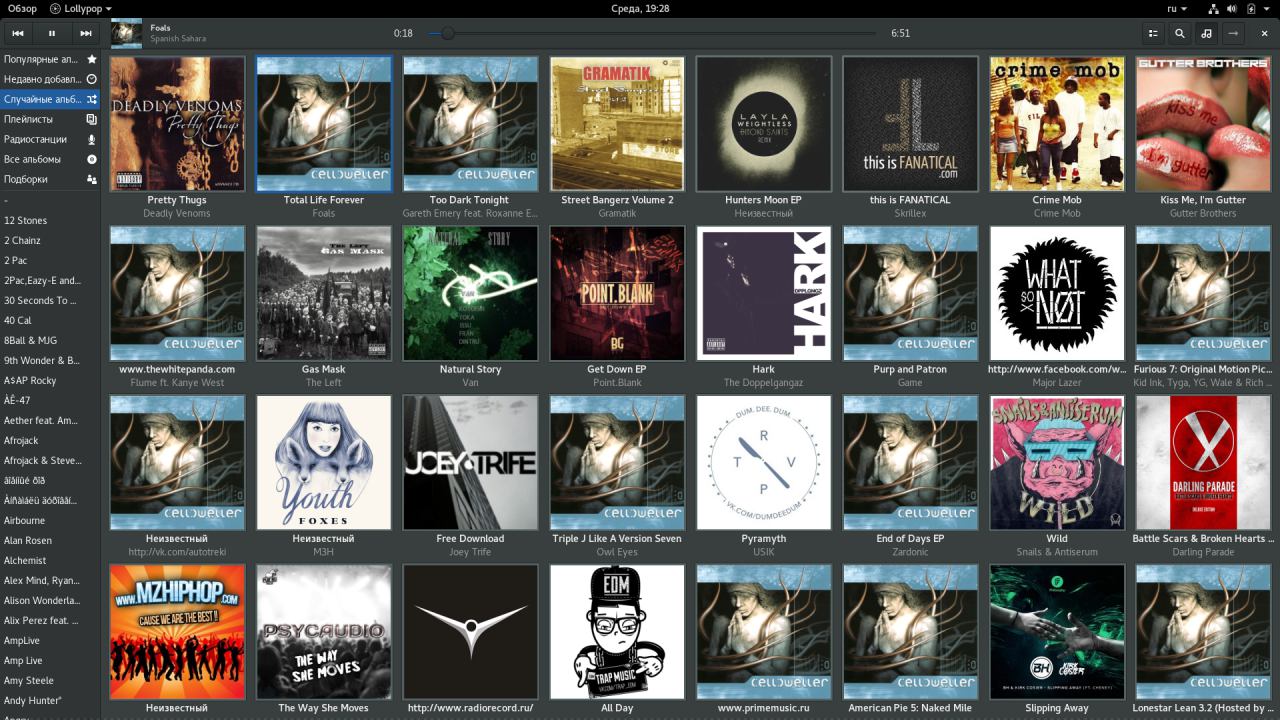Image resolution: width=1280 pixels, height=720 pixels.
Task: Click the album title Triple J Like A Version Seven
Action: 617,538
